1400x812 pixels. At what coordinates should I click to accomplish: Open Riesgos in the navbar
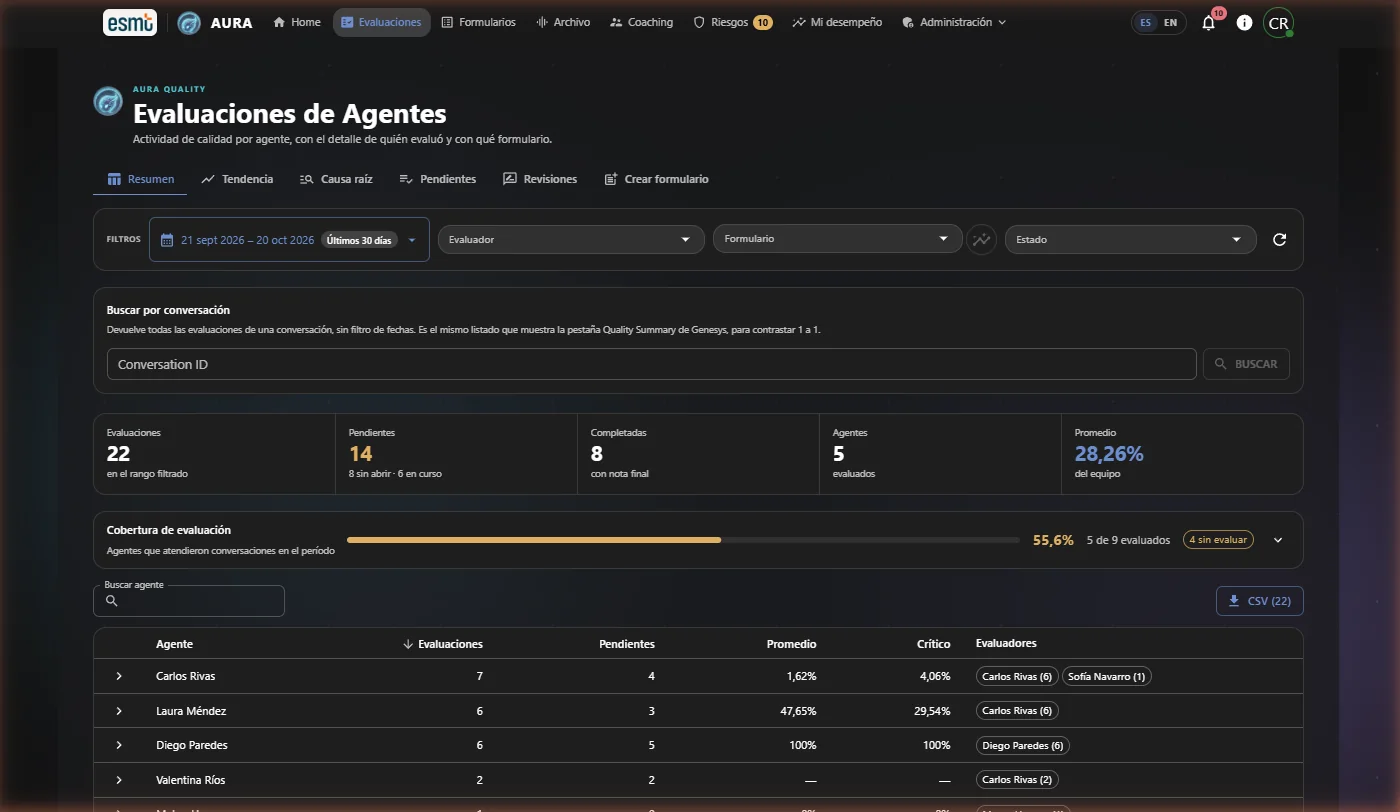pos(733,22)
